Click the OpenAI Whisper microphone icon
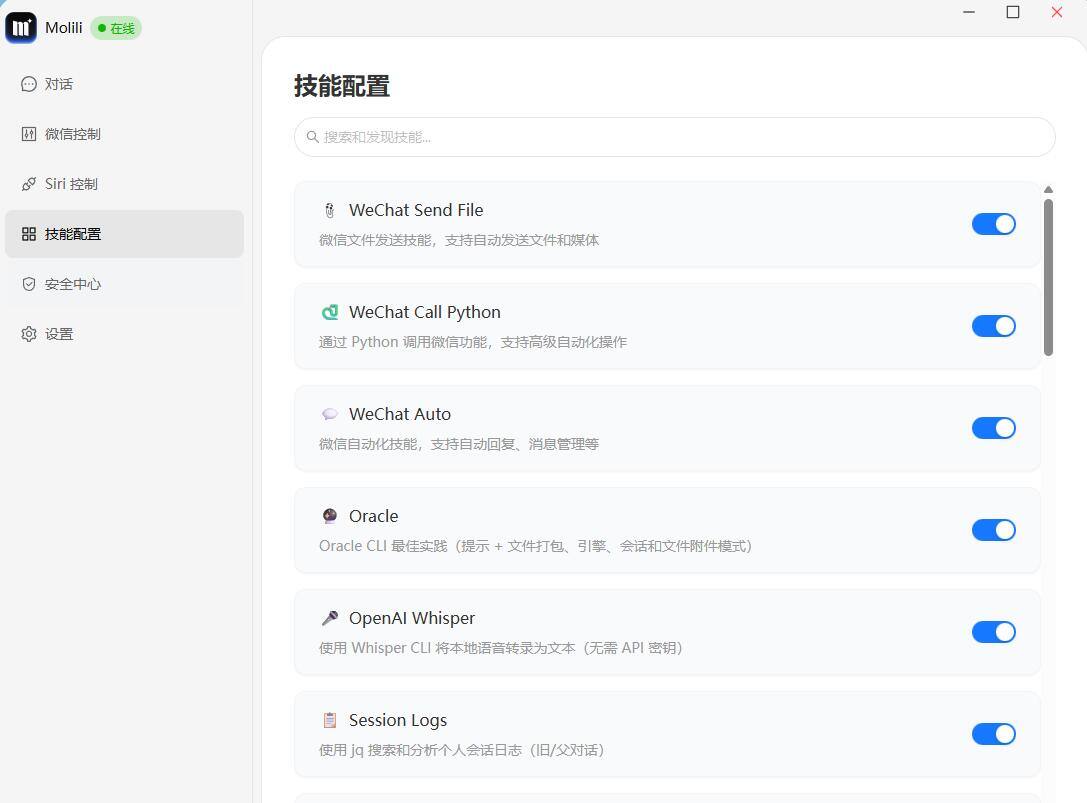1087x803 pixels. click(x=329, y=618)
